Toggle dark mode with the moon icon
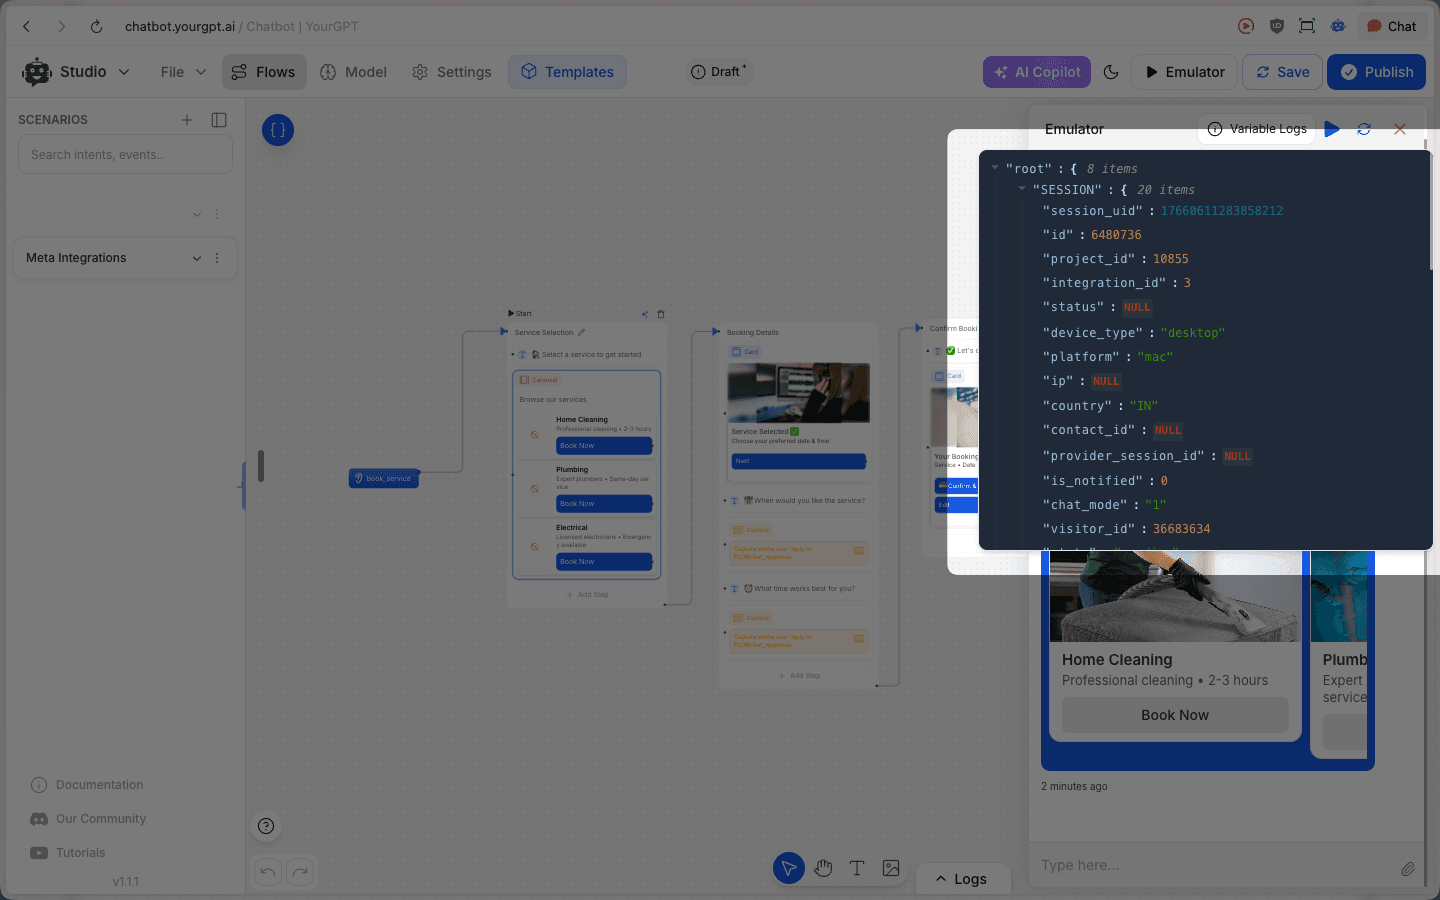Screen dimensions: 1440x900 point(1111,71)
